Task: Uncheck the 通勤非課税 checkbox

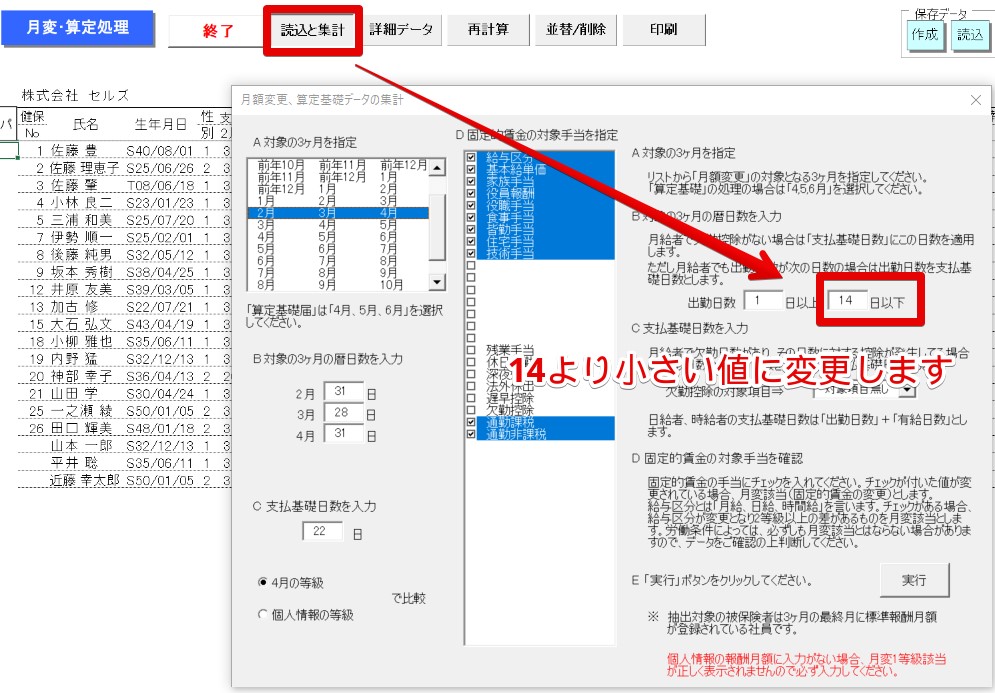Action: click(471, 434)
